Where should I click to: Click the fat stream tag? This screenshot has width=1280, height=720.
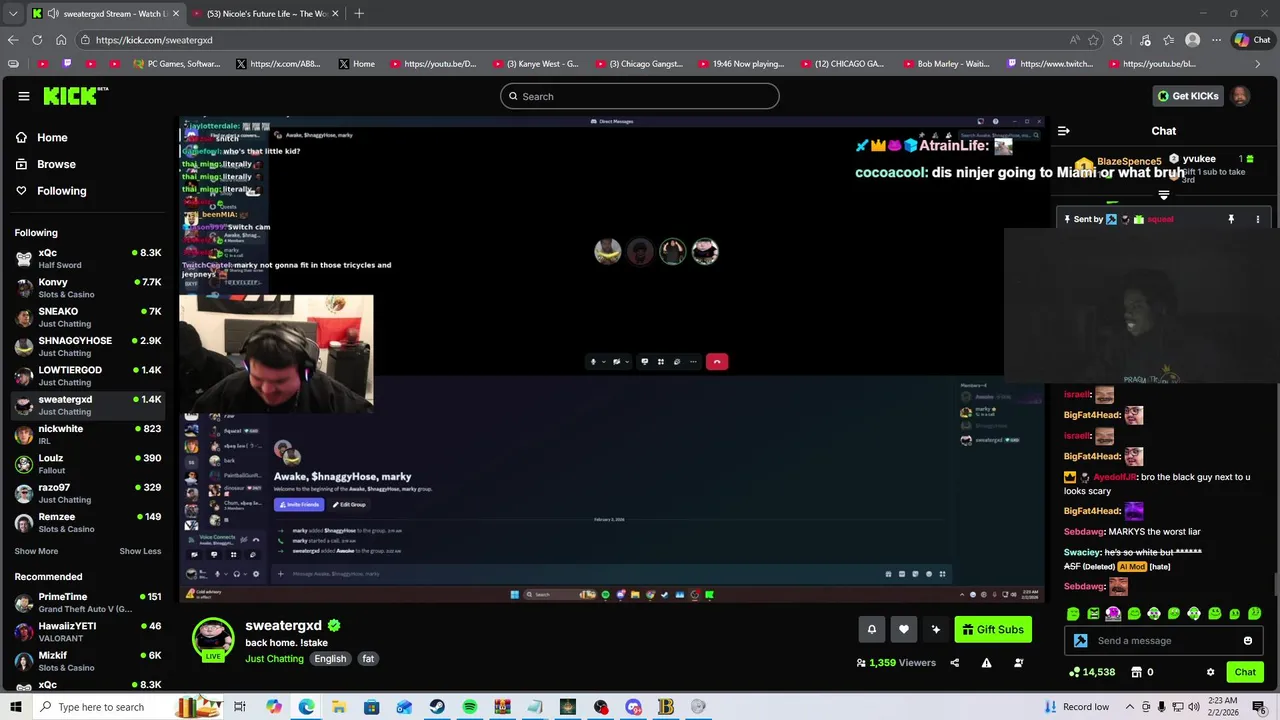pyautogui.click(x=368, y=659)
